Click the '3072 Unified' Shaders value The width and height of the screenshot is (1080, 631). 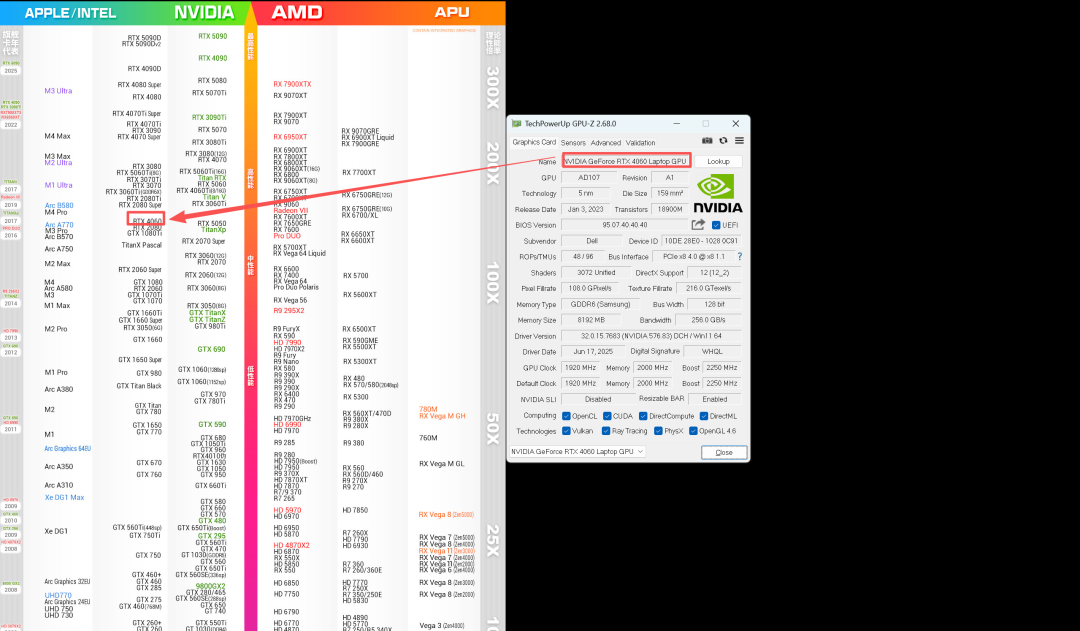[596, 273]
